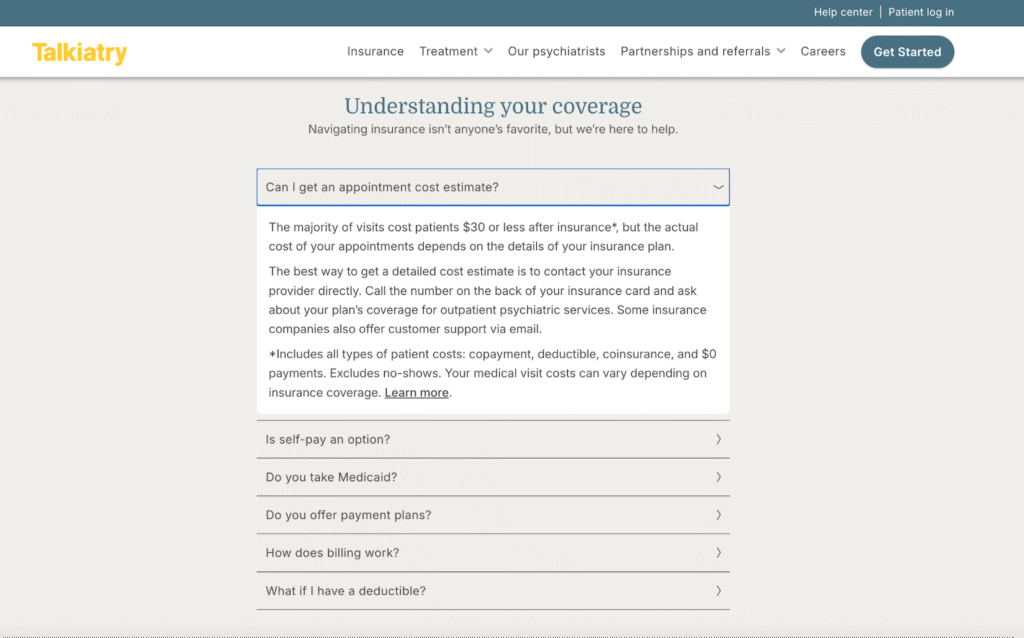
Task: Click chevron arrow beside Medicaid question
Action: coord(718,477)
